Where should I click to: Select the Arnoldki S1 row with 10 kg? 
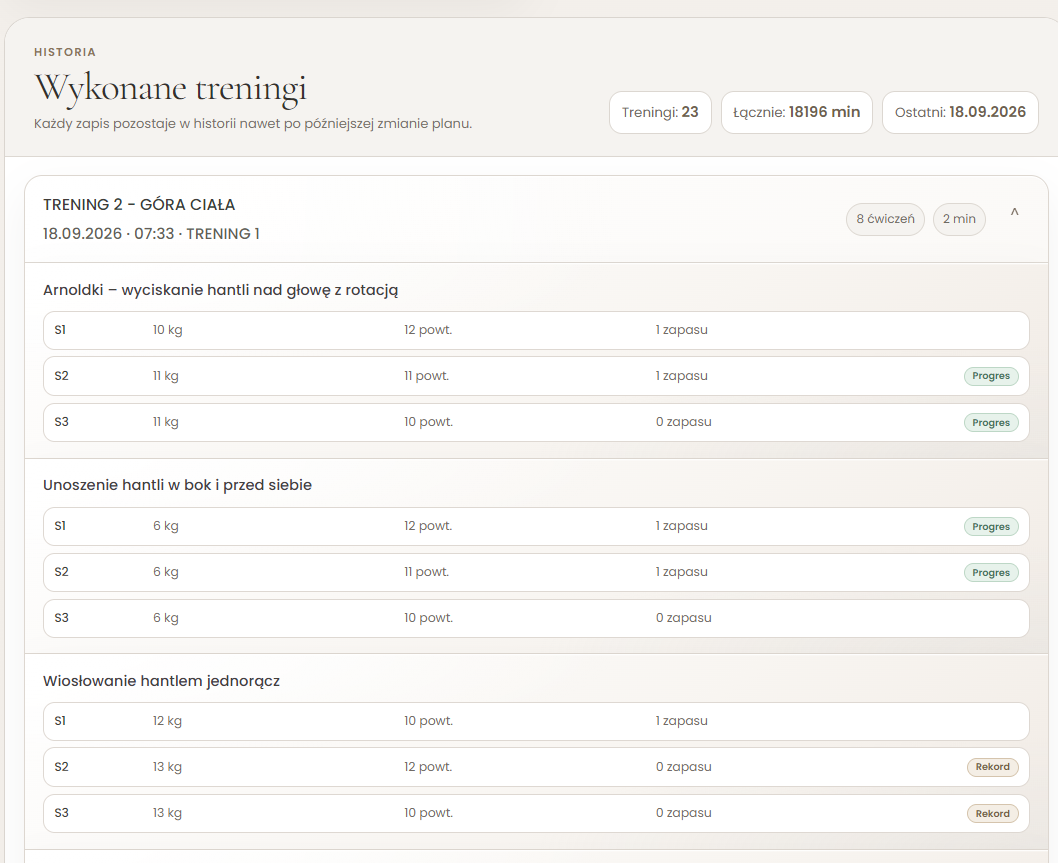pos(536,331)
